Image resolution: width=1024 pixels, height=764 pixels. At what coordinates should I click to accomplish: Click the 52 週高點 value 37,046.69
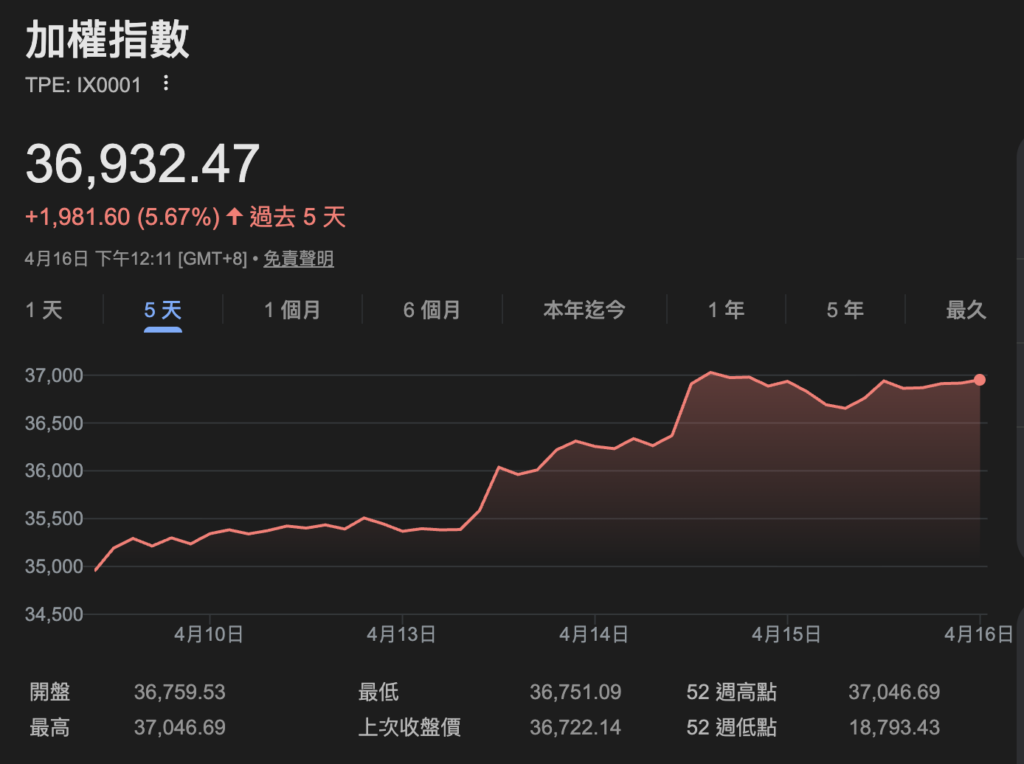click(x=894, y=692)
